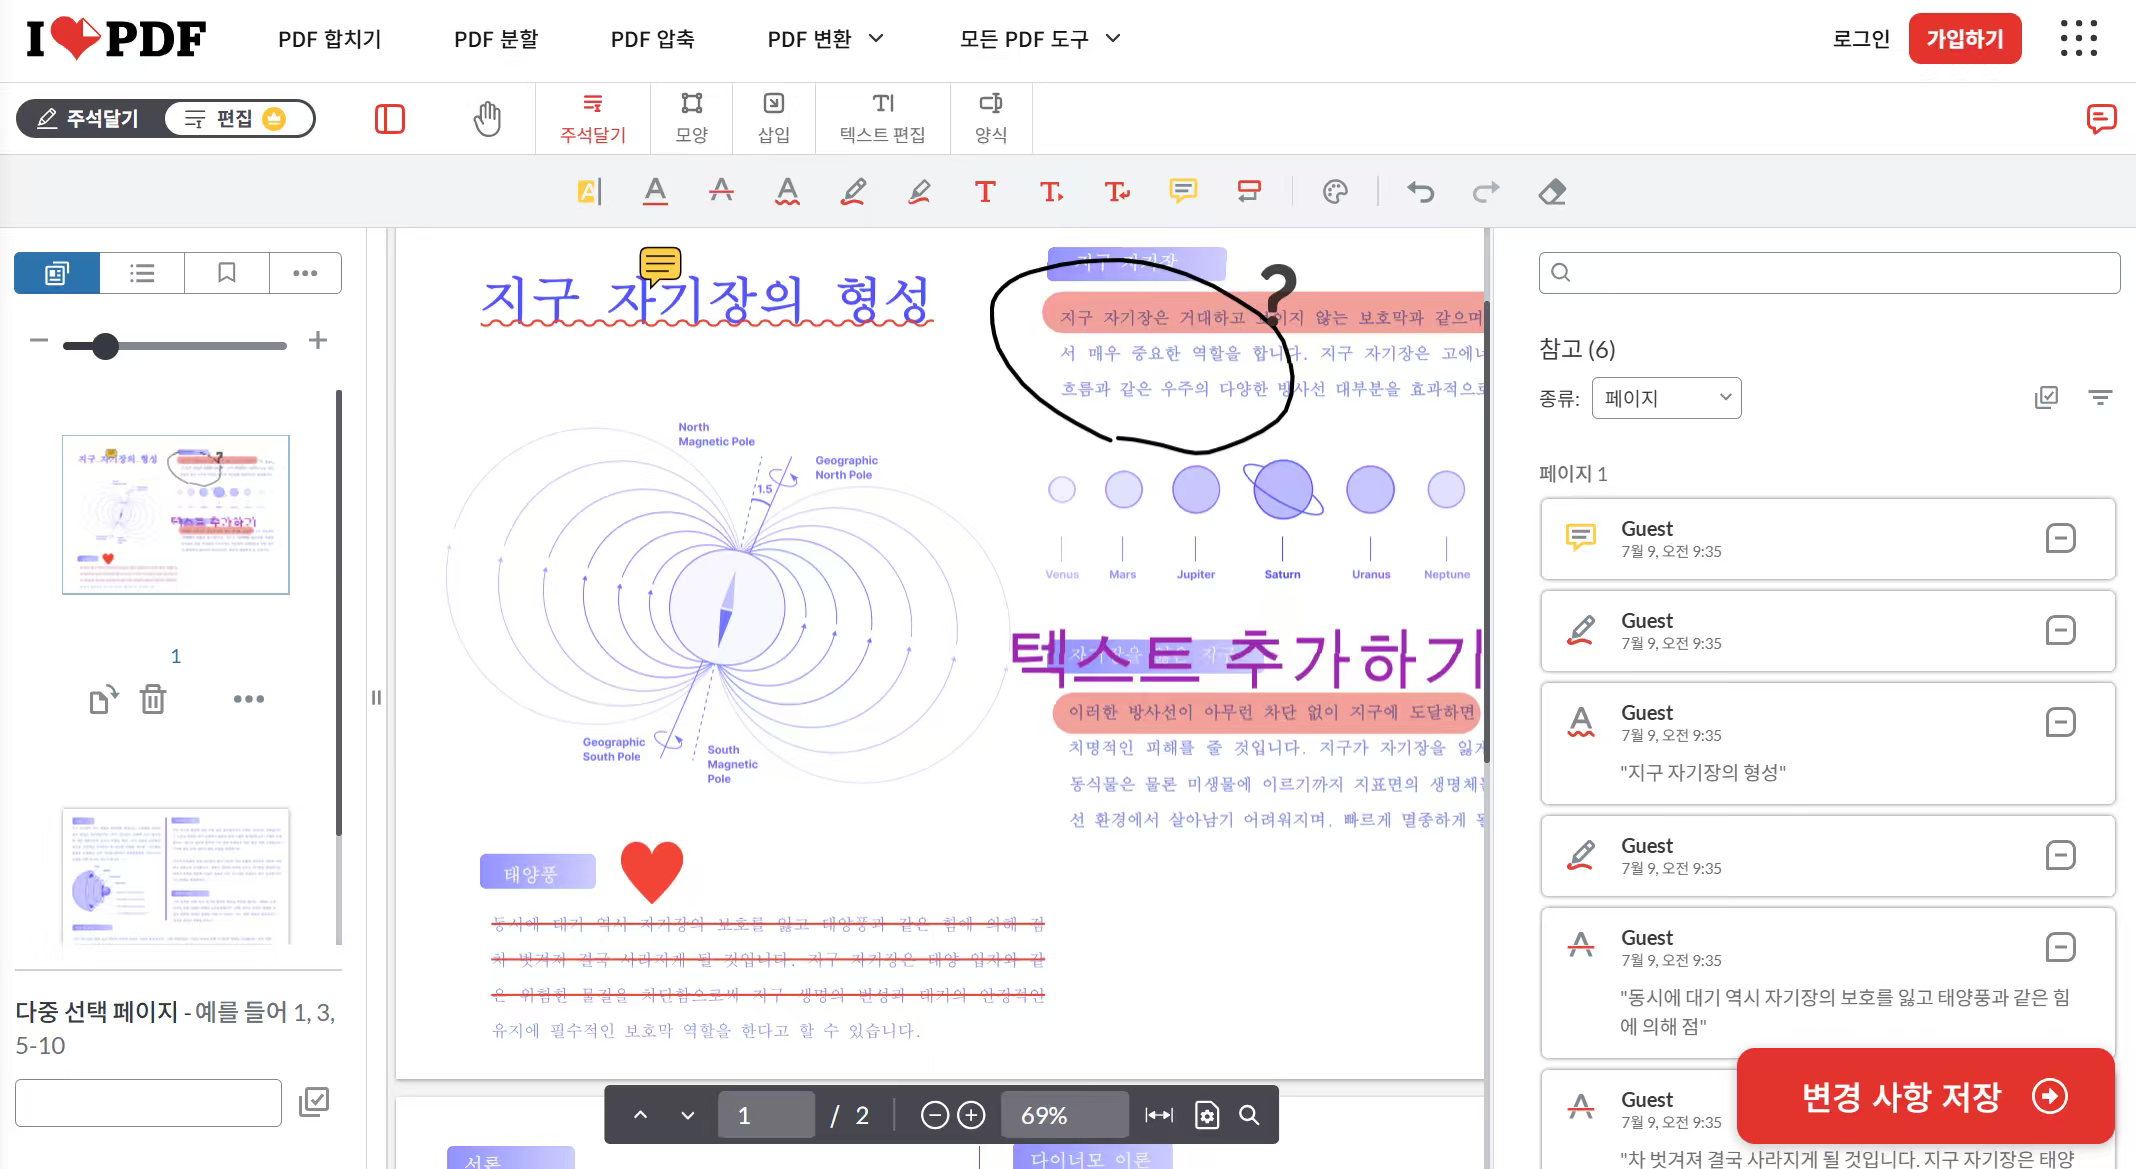Open the 69% zoom level dropdown
This screenshot has width=2136, height=1169.
pos(1065,1115)
